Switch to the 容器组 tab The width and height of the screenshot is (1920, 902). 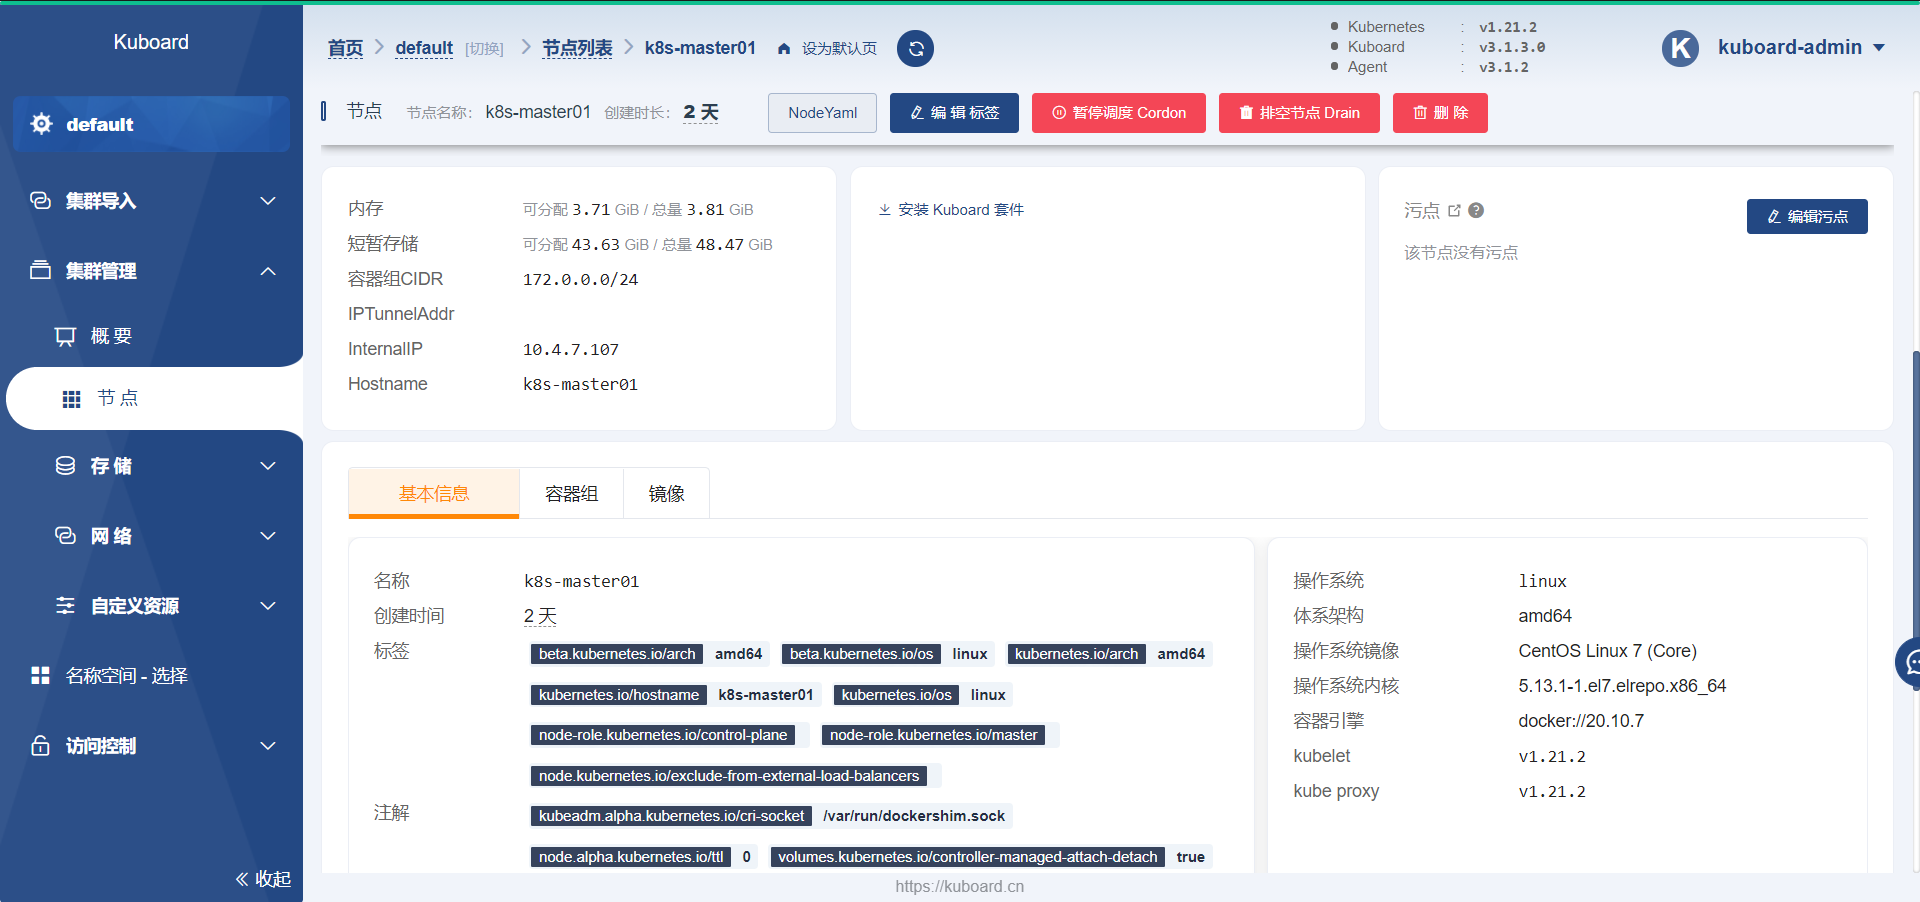[x=570, y=492]
